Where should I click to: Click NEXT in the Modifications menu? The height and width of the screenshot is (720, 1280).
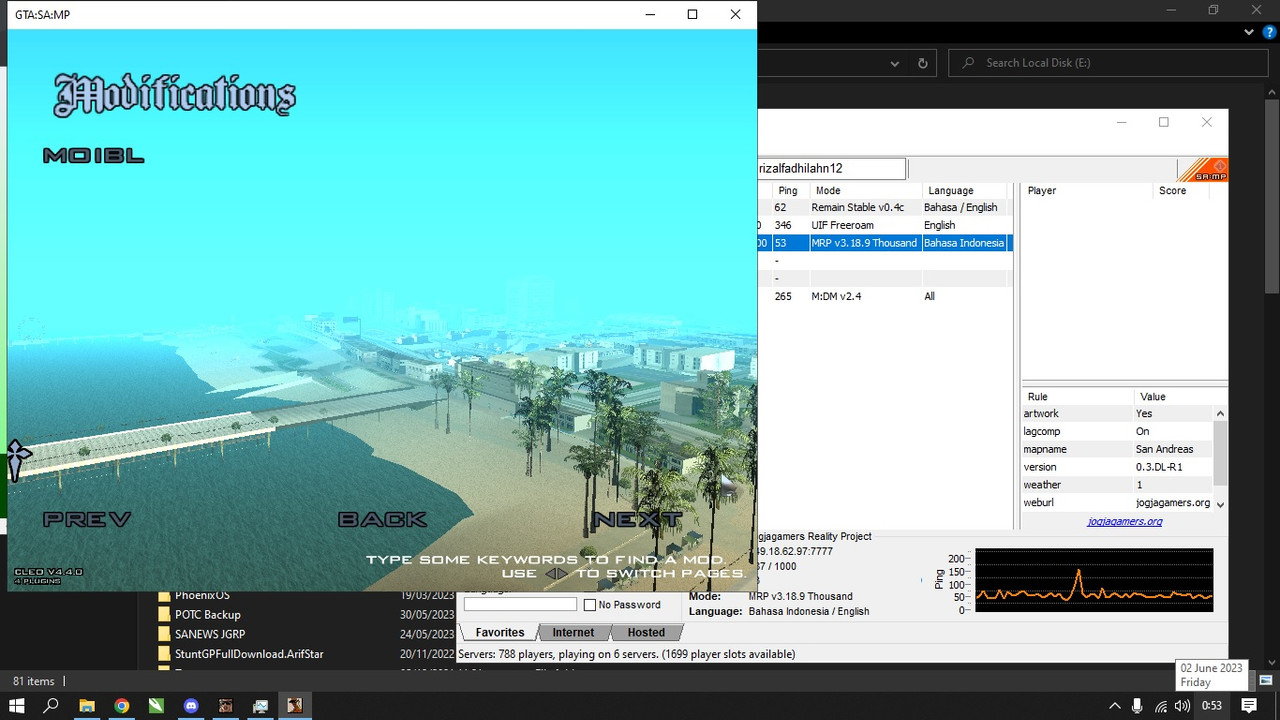(638, 519)
